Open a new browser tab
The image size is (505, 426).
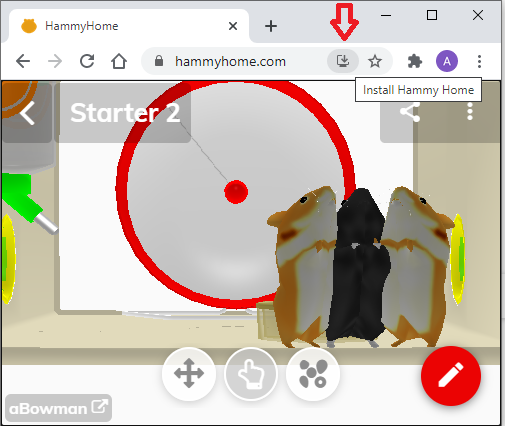tap(271, 26)
